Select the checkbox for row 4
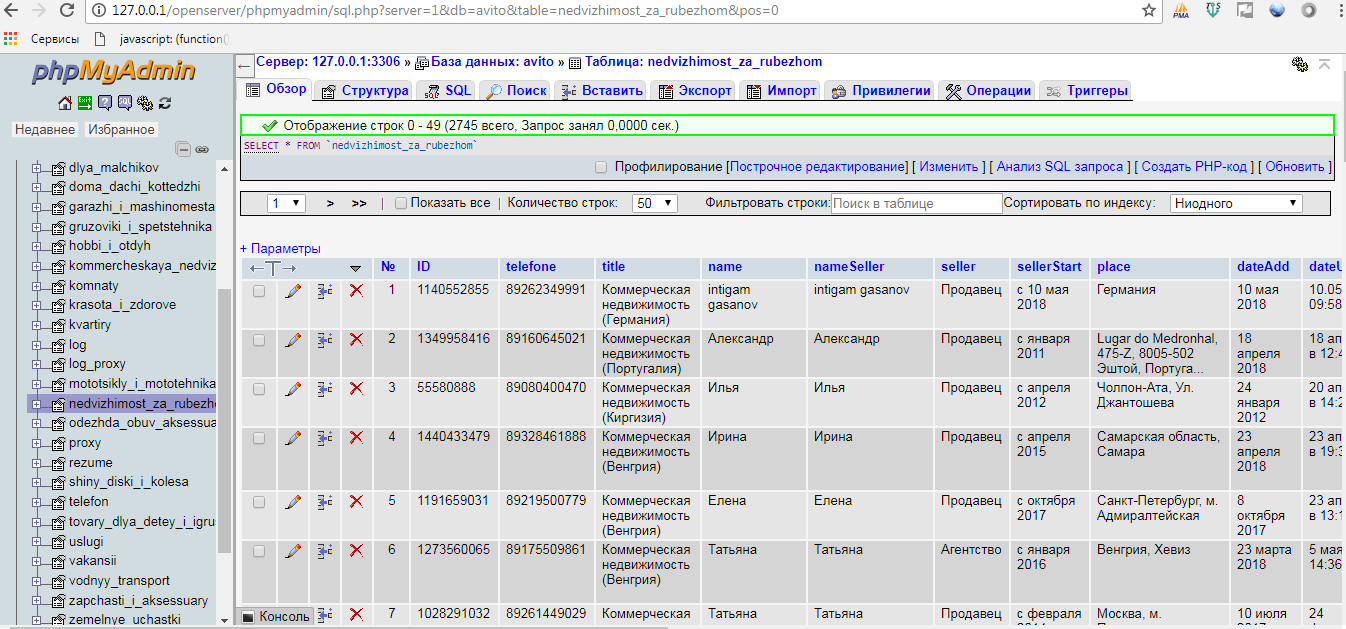Image resolution: width=1346 pixels, height=629 pixels. click(x=259, y=437)
